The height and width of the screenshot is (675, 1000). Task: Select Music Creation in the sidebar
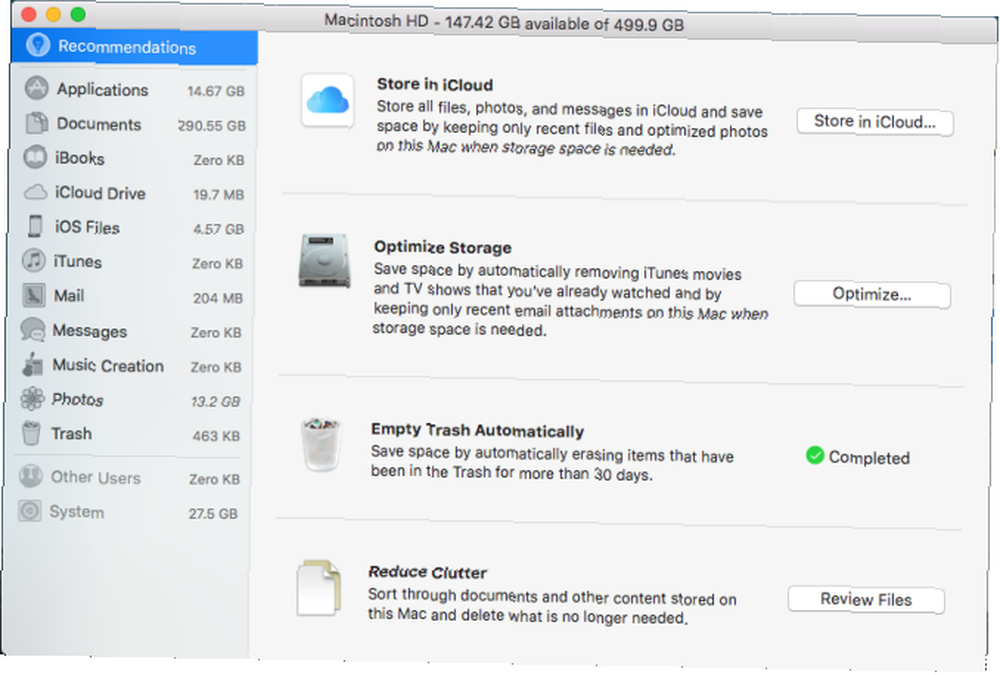point(129,366)
